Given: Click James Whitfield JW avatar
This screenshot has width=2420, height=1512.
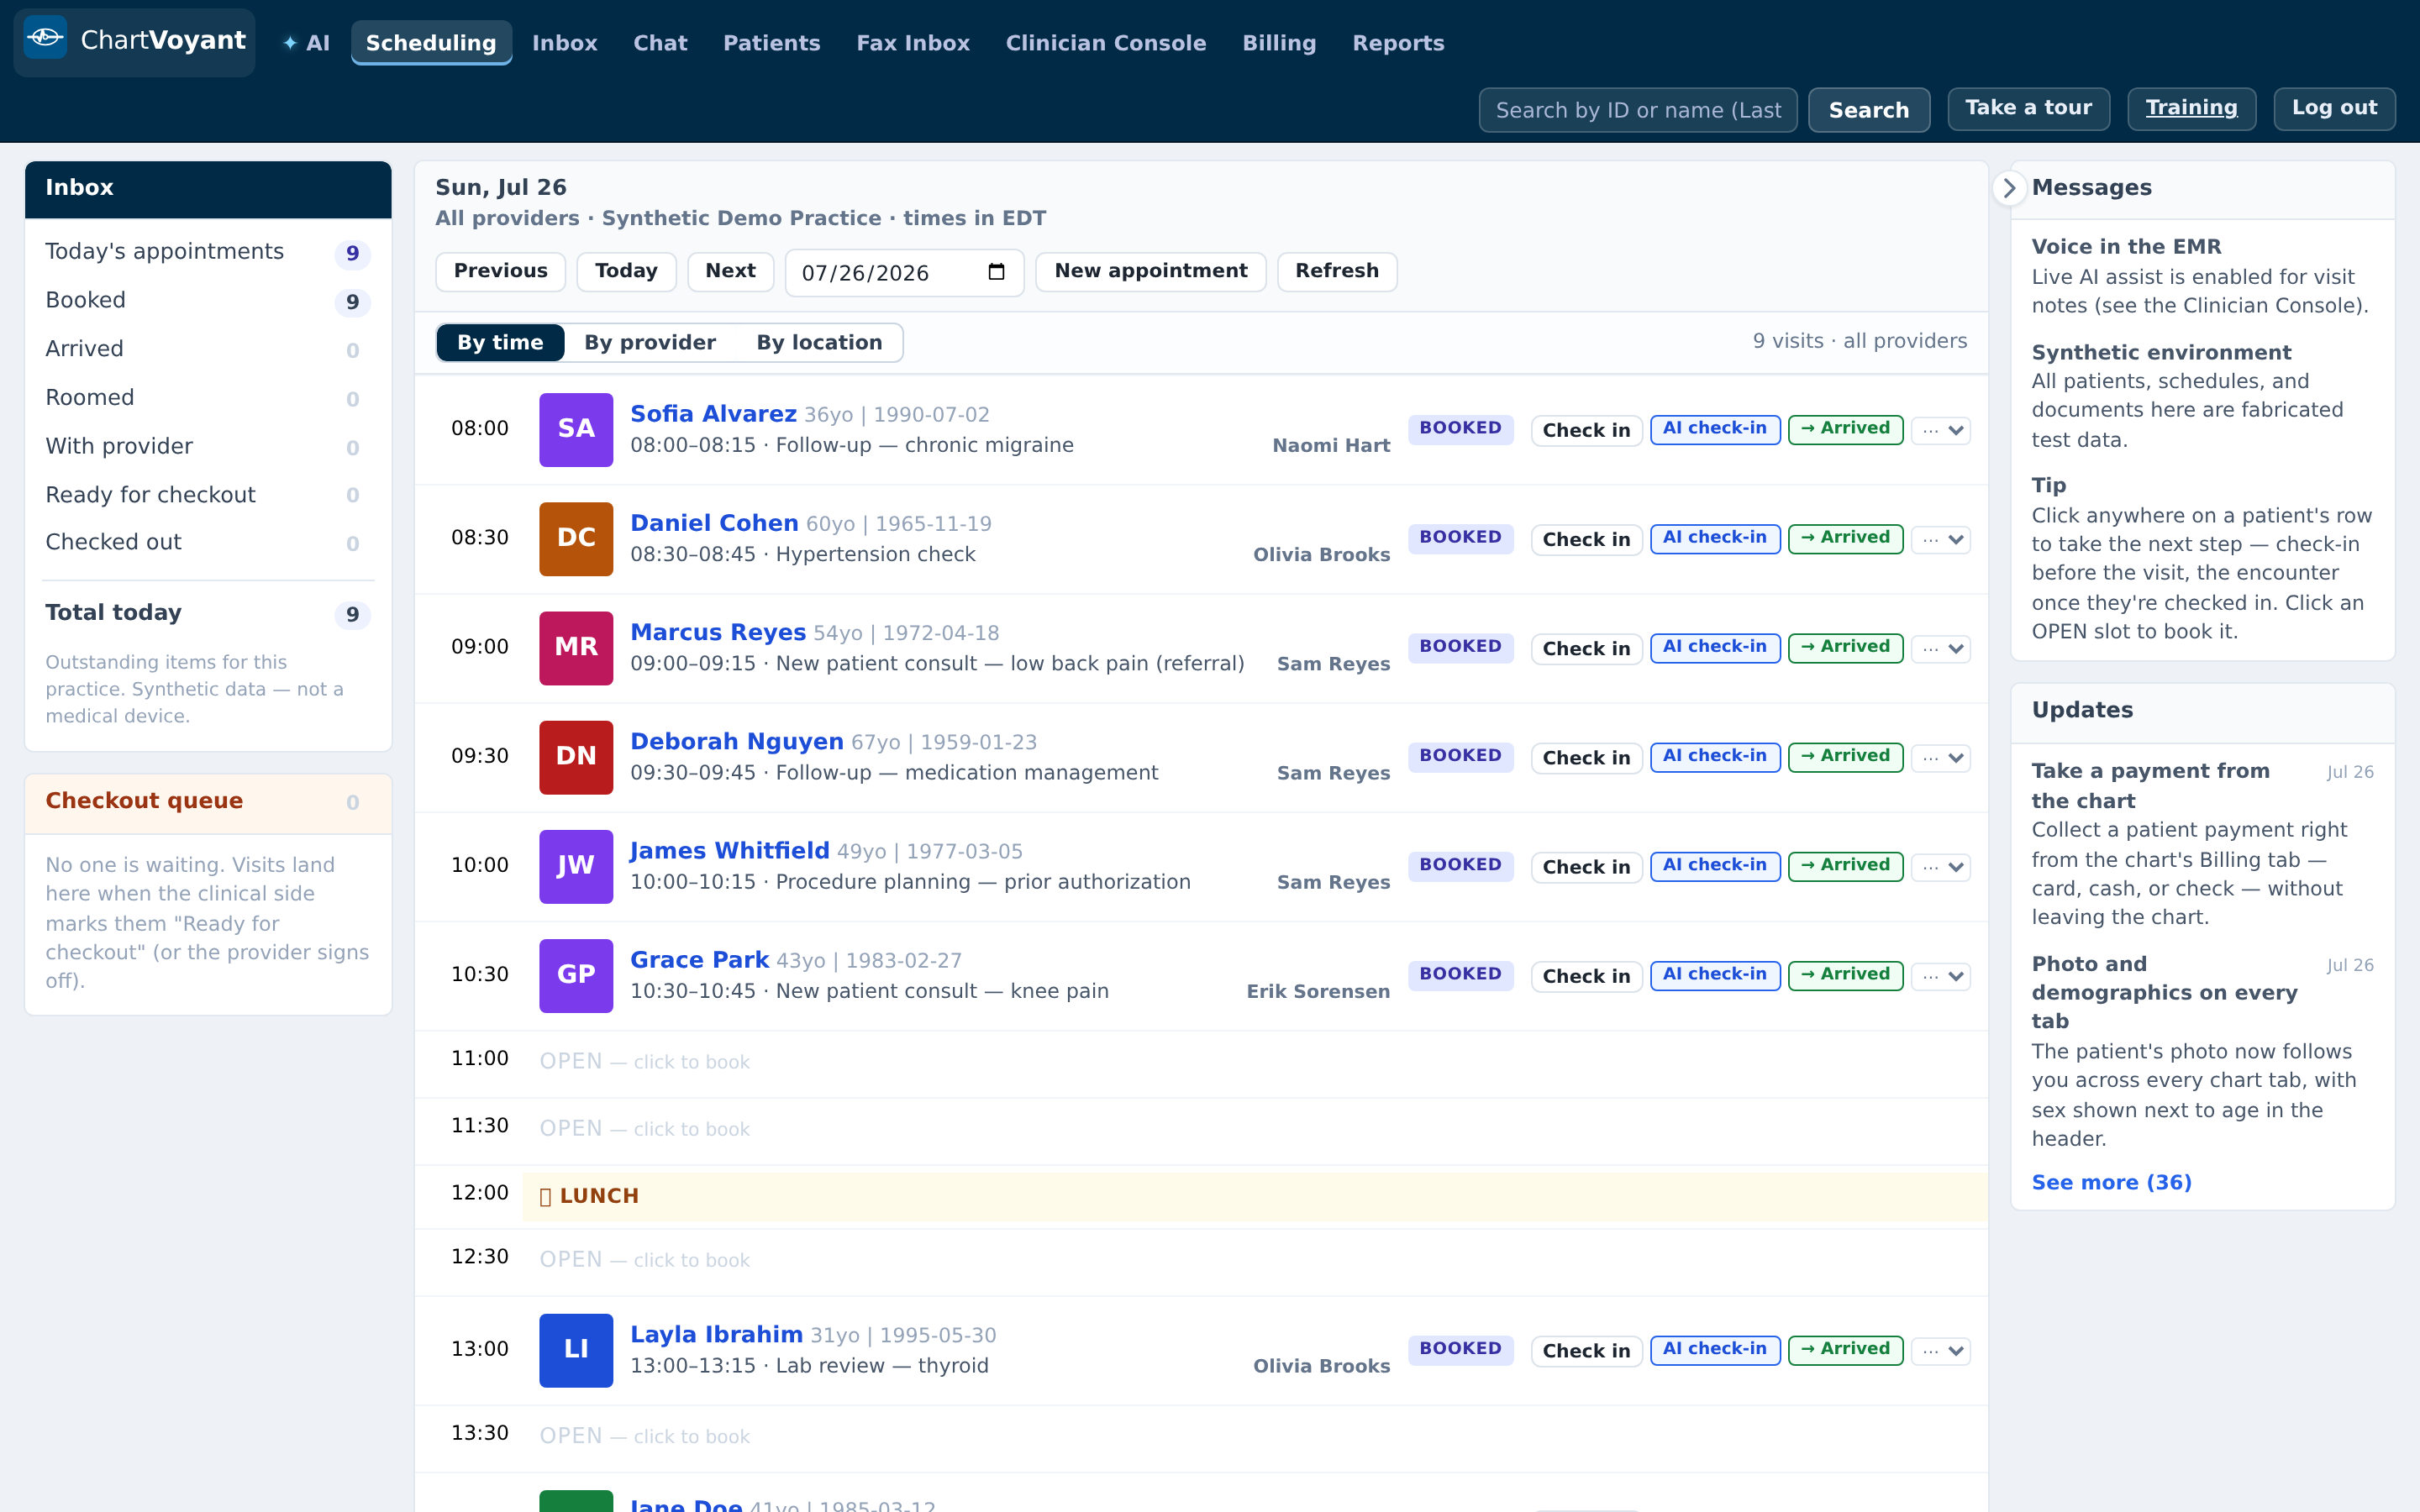Looking at the screenshot, I should point(576,866).
